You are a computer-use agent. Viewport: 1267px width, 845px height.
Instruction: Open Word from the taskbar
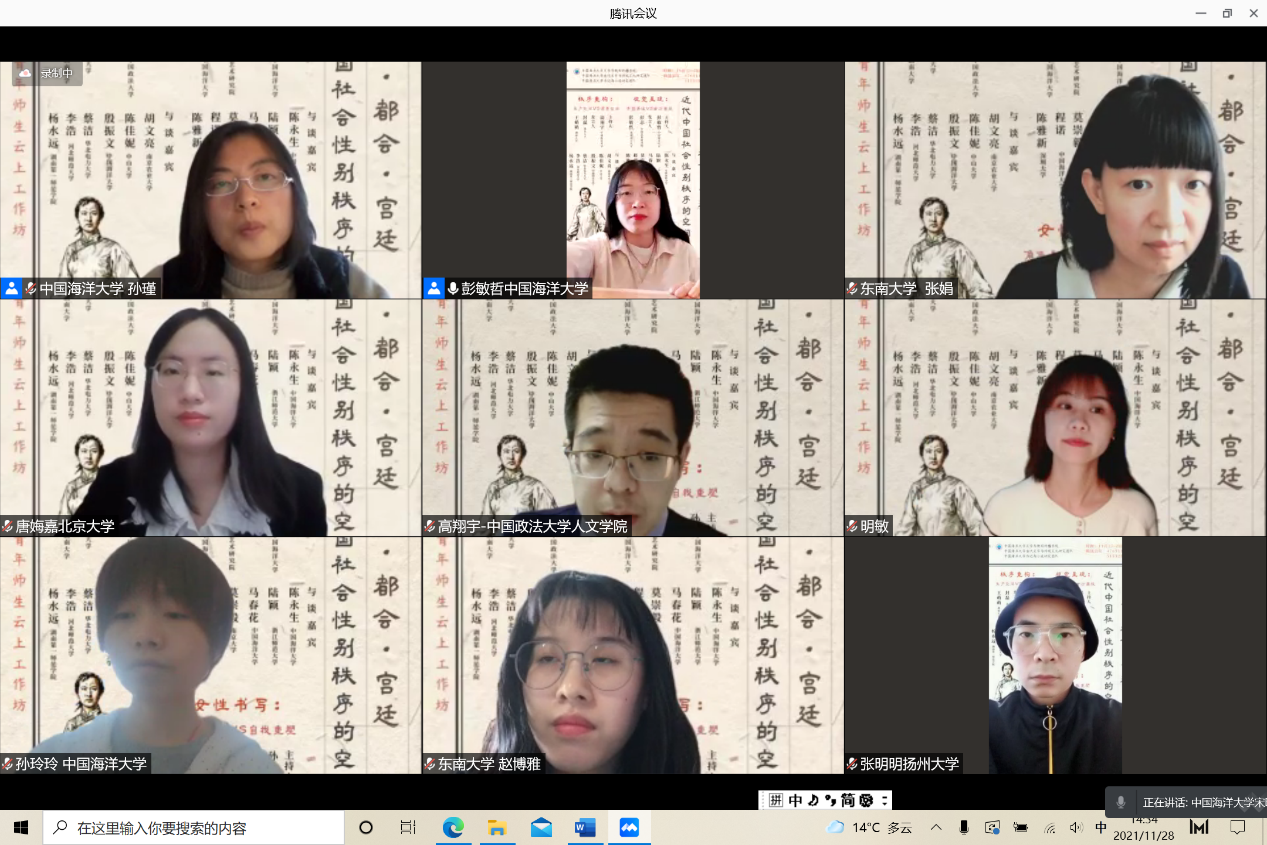(x=585, y=827)
